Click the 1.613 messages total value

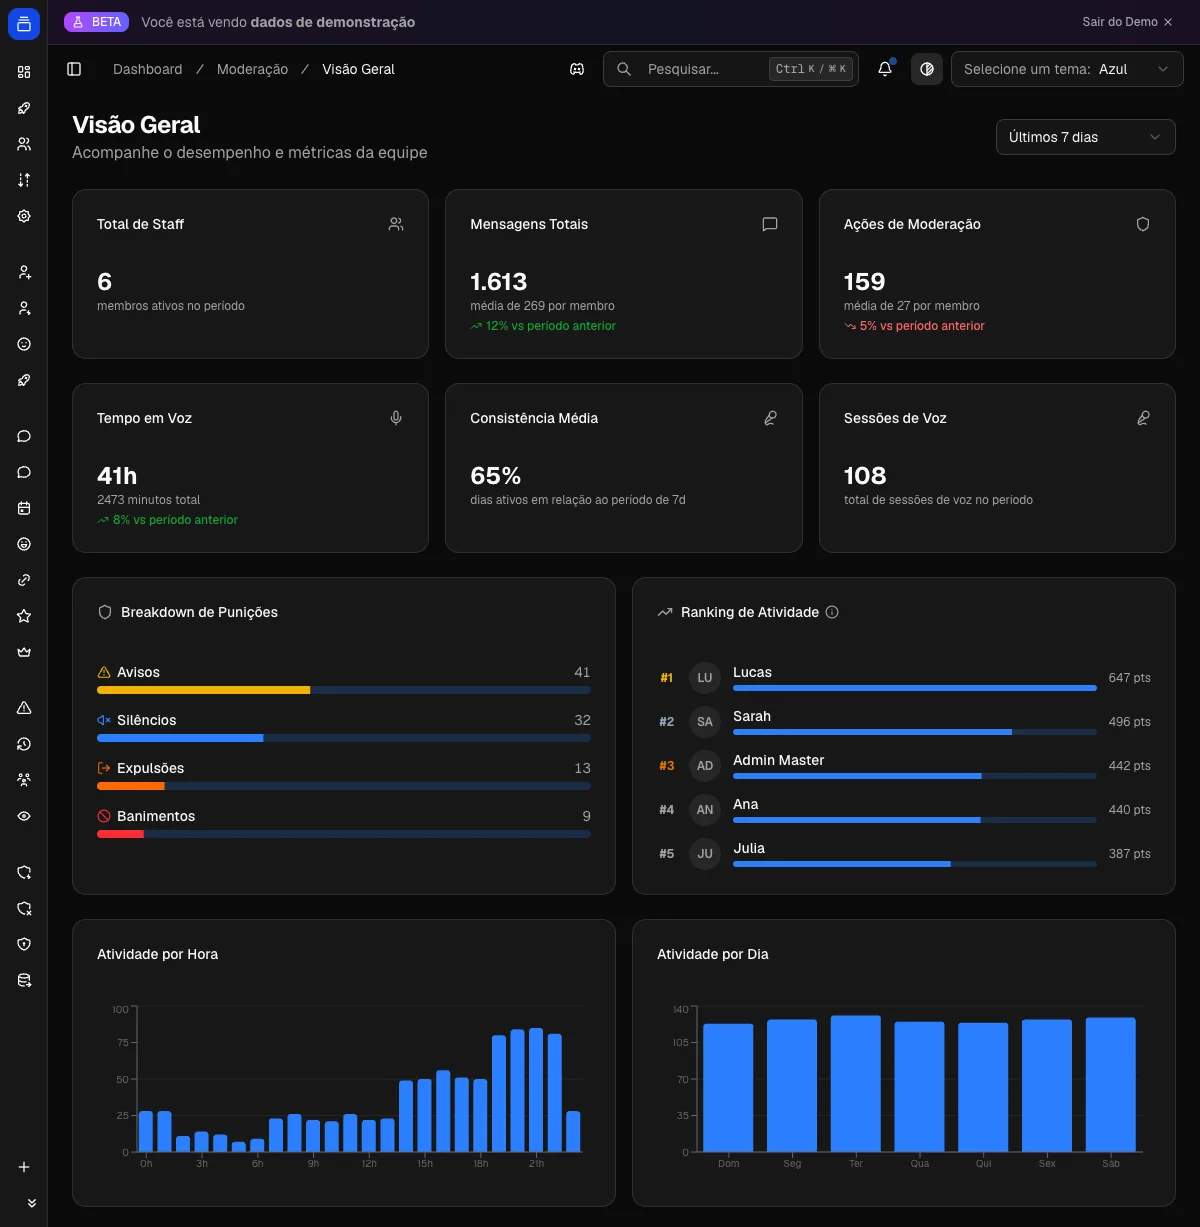(x=499, y=282)
